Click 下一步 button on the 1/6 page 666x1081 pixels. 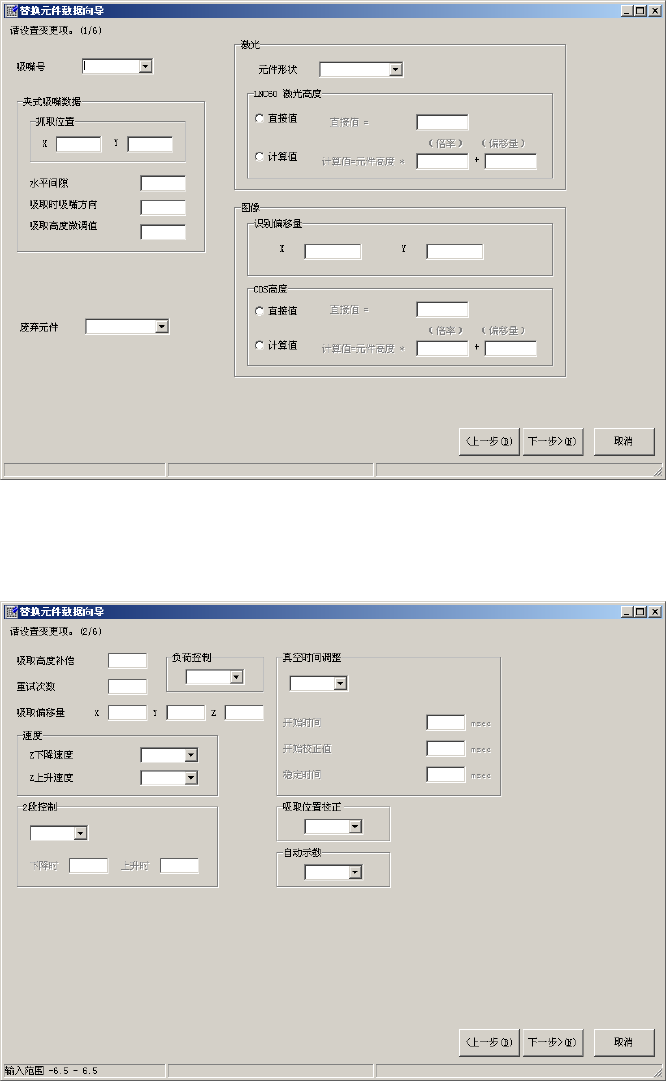pos(552,441)
